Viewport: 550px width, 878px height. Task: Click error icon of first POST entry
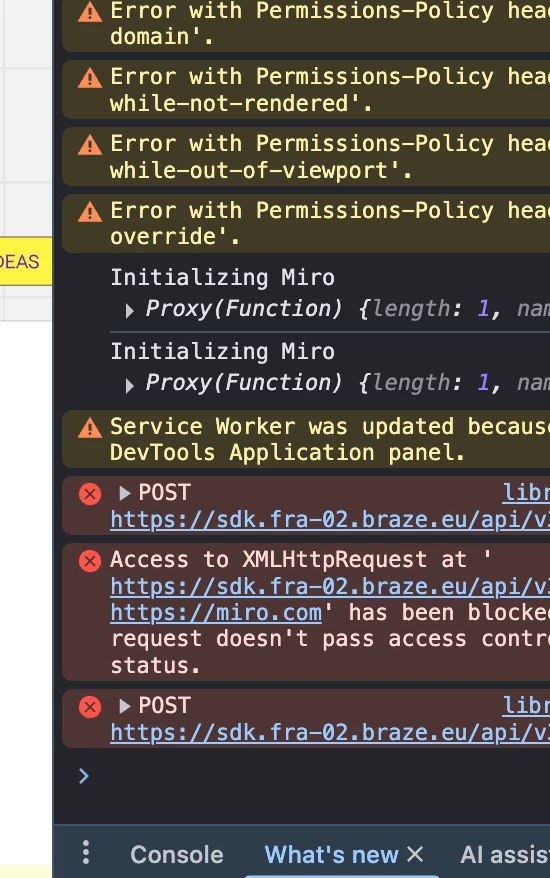pyautogui.click(x=90, y=494)
